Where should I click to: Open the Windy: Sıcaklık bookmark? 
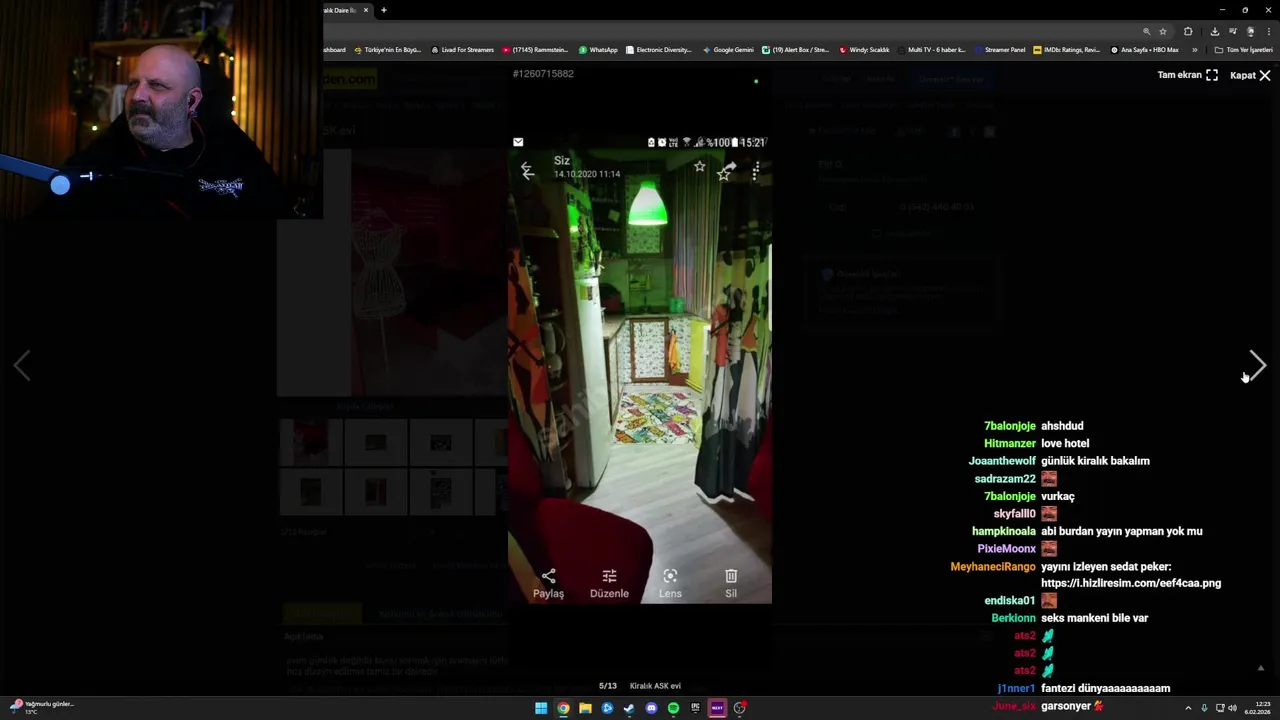tap(864, 50)
